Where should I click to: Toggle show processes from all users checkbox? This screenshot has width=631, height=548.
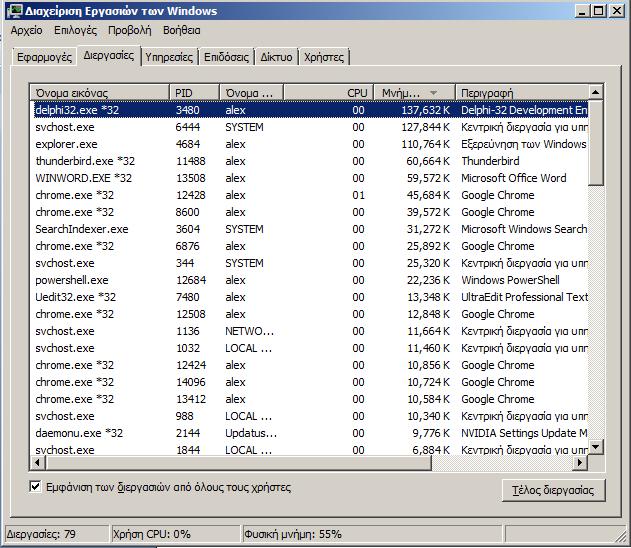[x=35, y=487]
